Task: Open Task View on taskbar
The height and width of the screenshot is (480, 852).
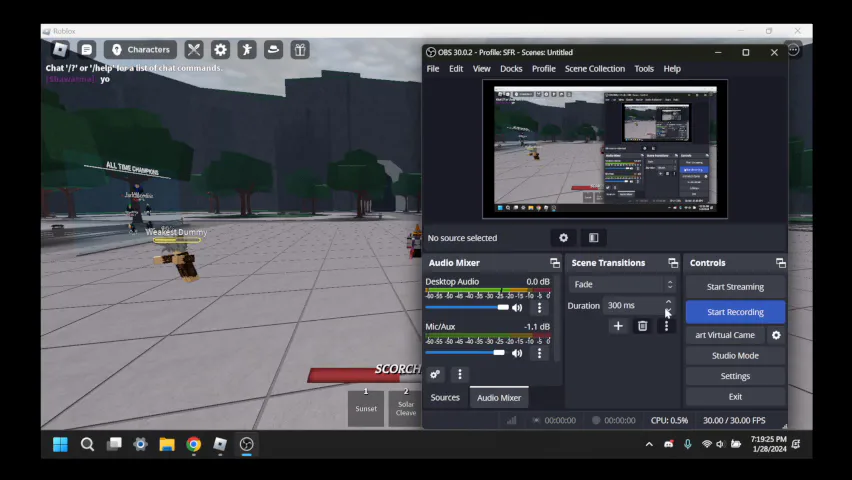Action: pyautogui.click(x=114, y=444)
